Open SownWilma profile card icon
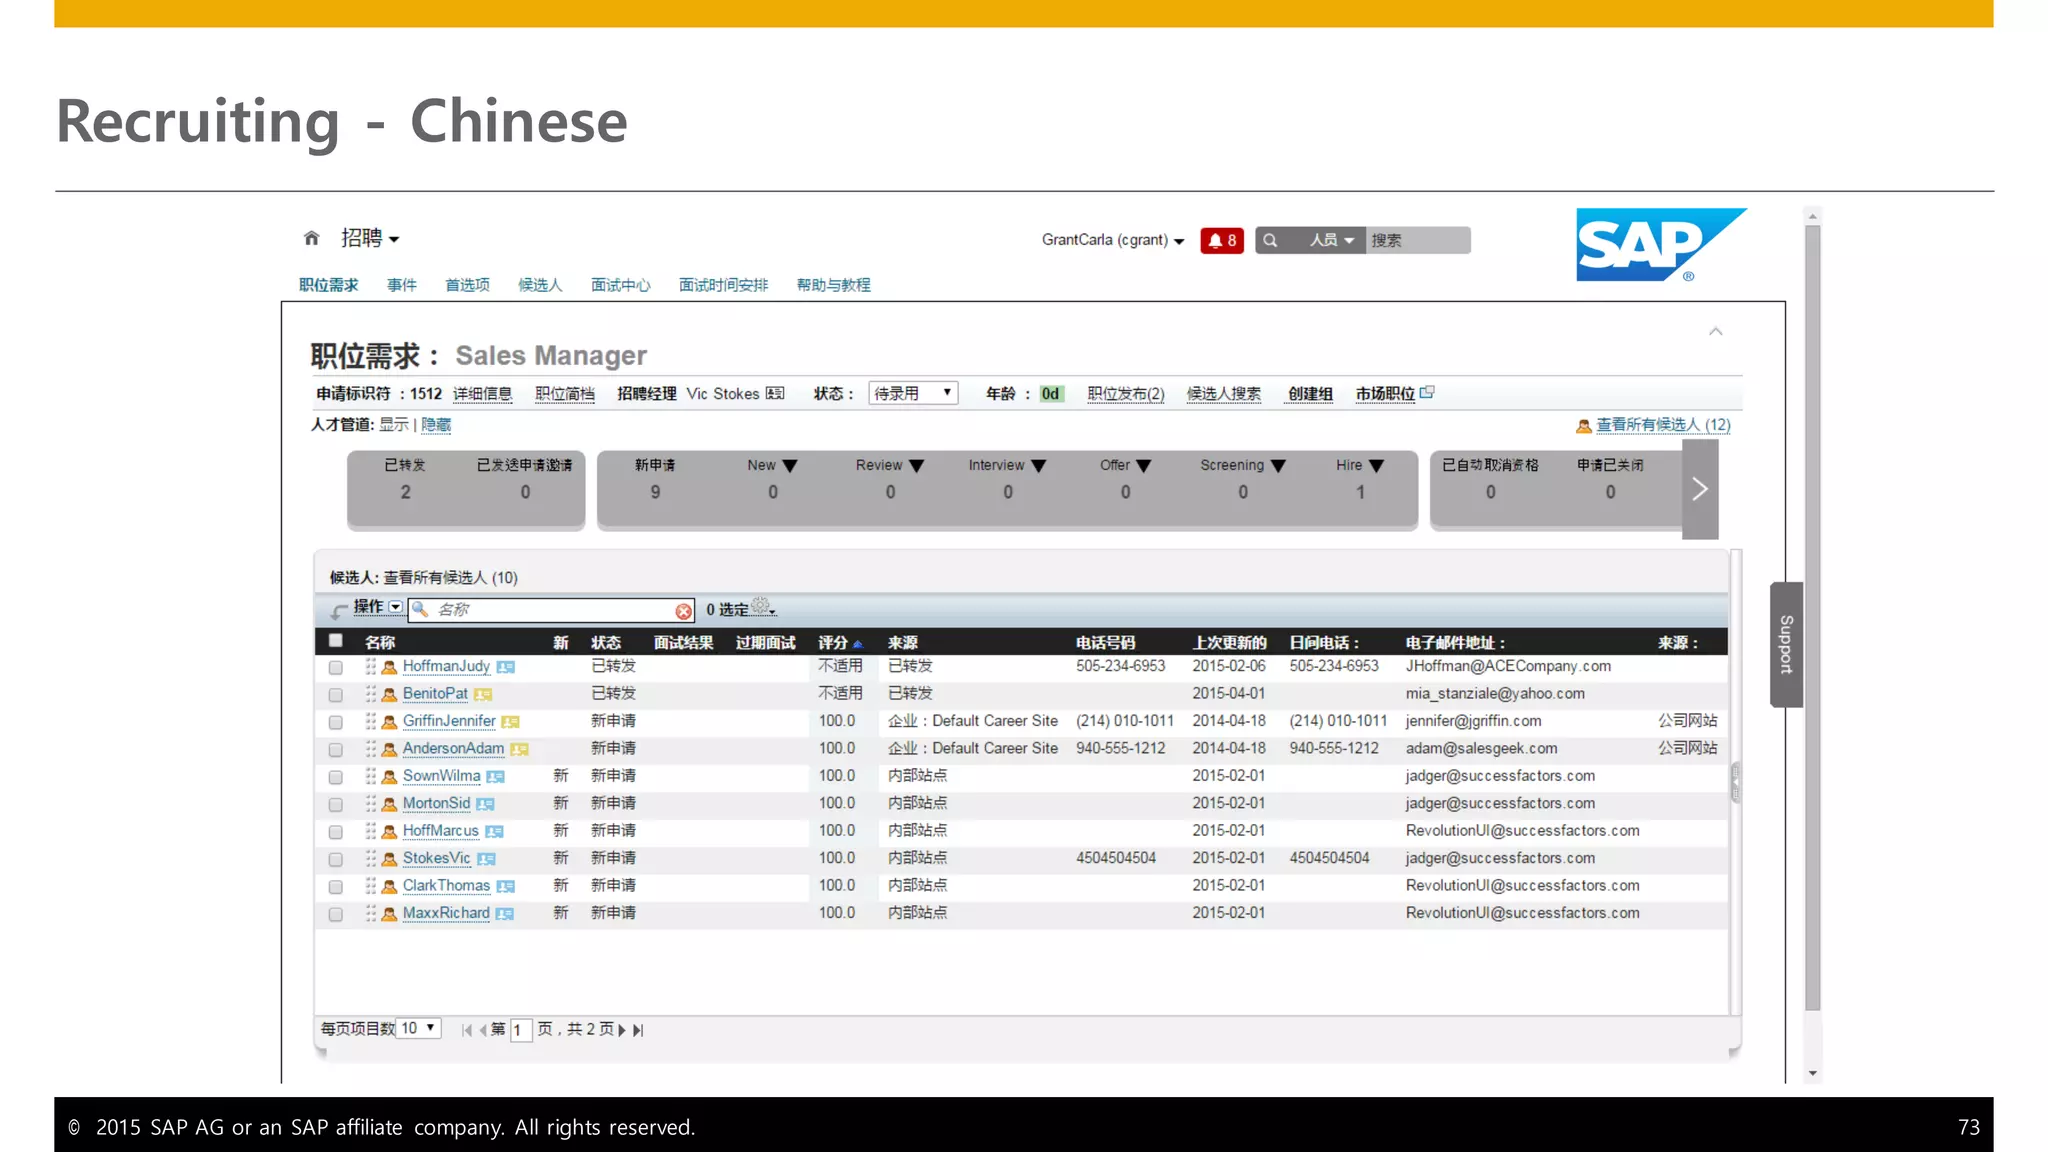 (x=495, y=777)
